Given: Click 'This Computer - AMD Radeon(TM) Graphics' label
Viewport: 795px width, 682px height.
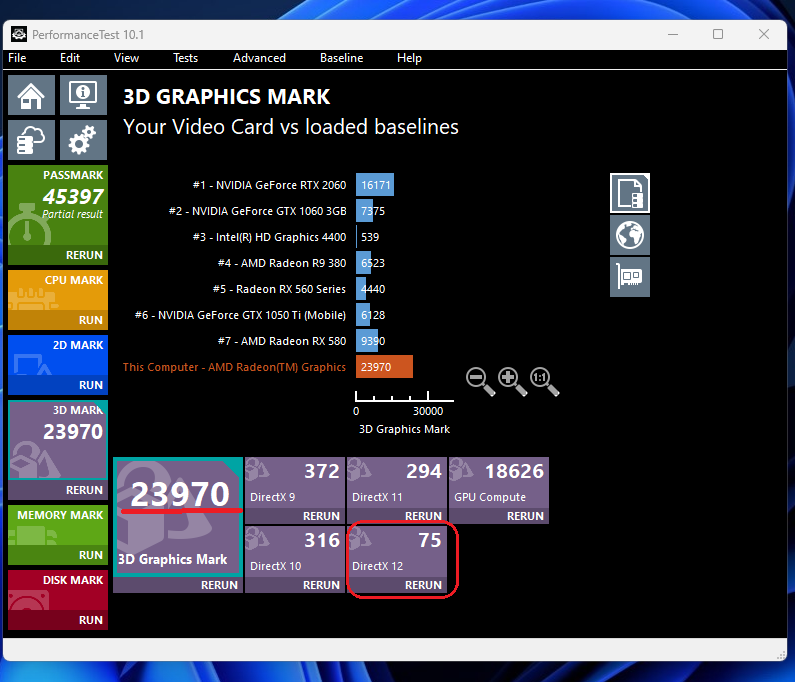Looking at the screenshot, I should click(234, 367).
